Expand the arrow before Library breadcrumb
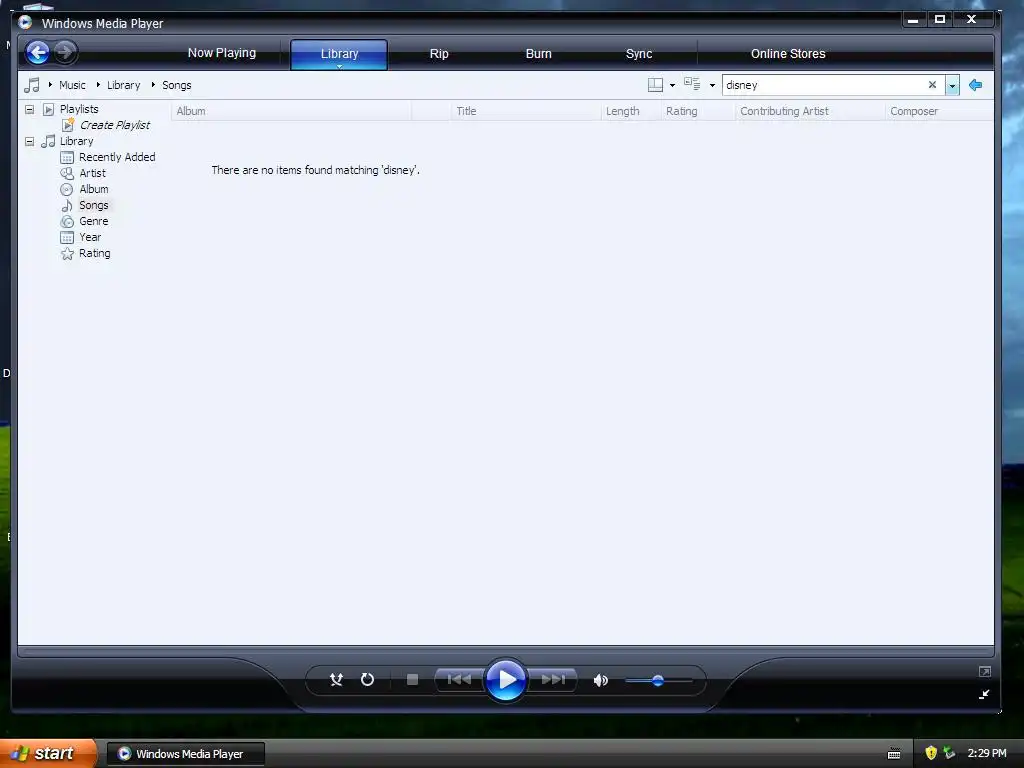Viewport: 1024px width, 768px height. pyautogui.click(x=98, y=85)
